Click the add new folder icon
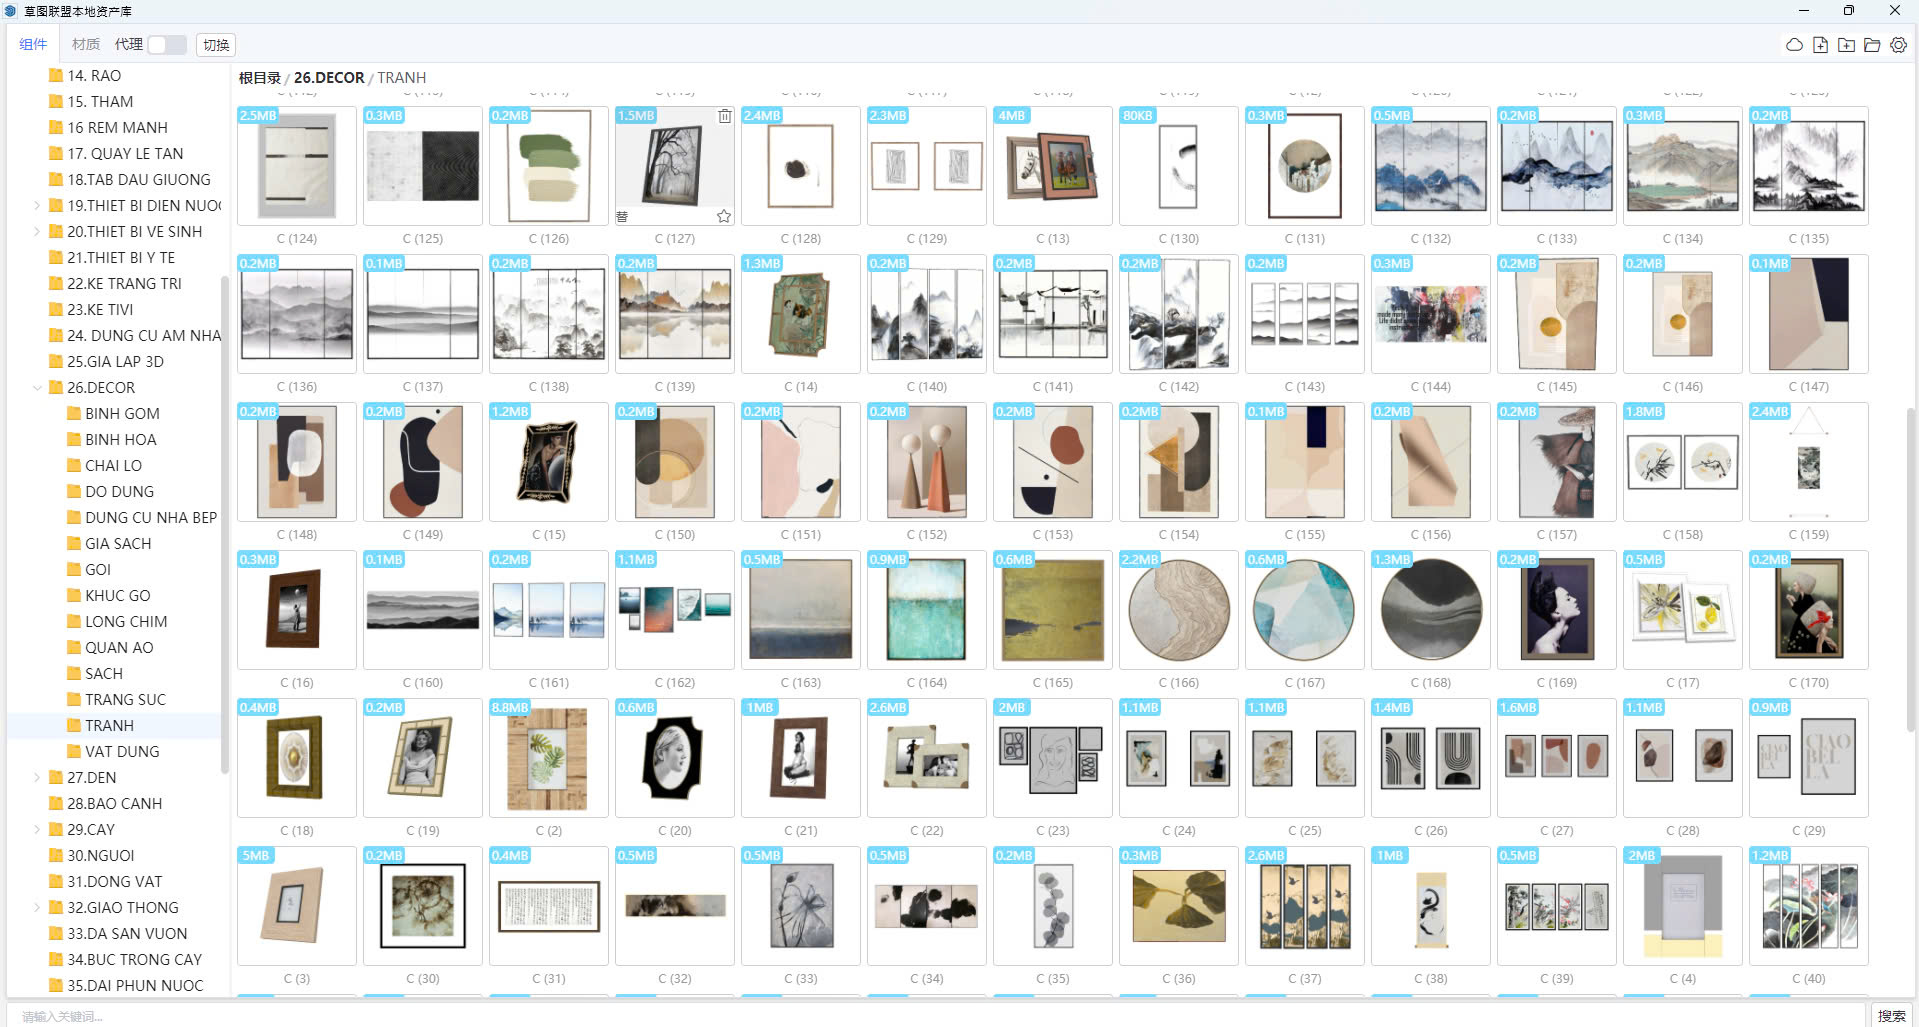1919x1027 pixels. 1846,45
